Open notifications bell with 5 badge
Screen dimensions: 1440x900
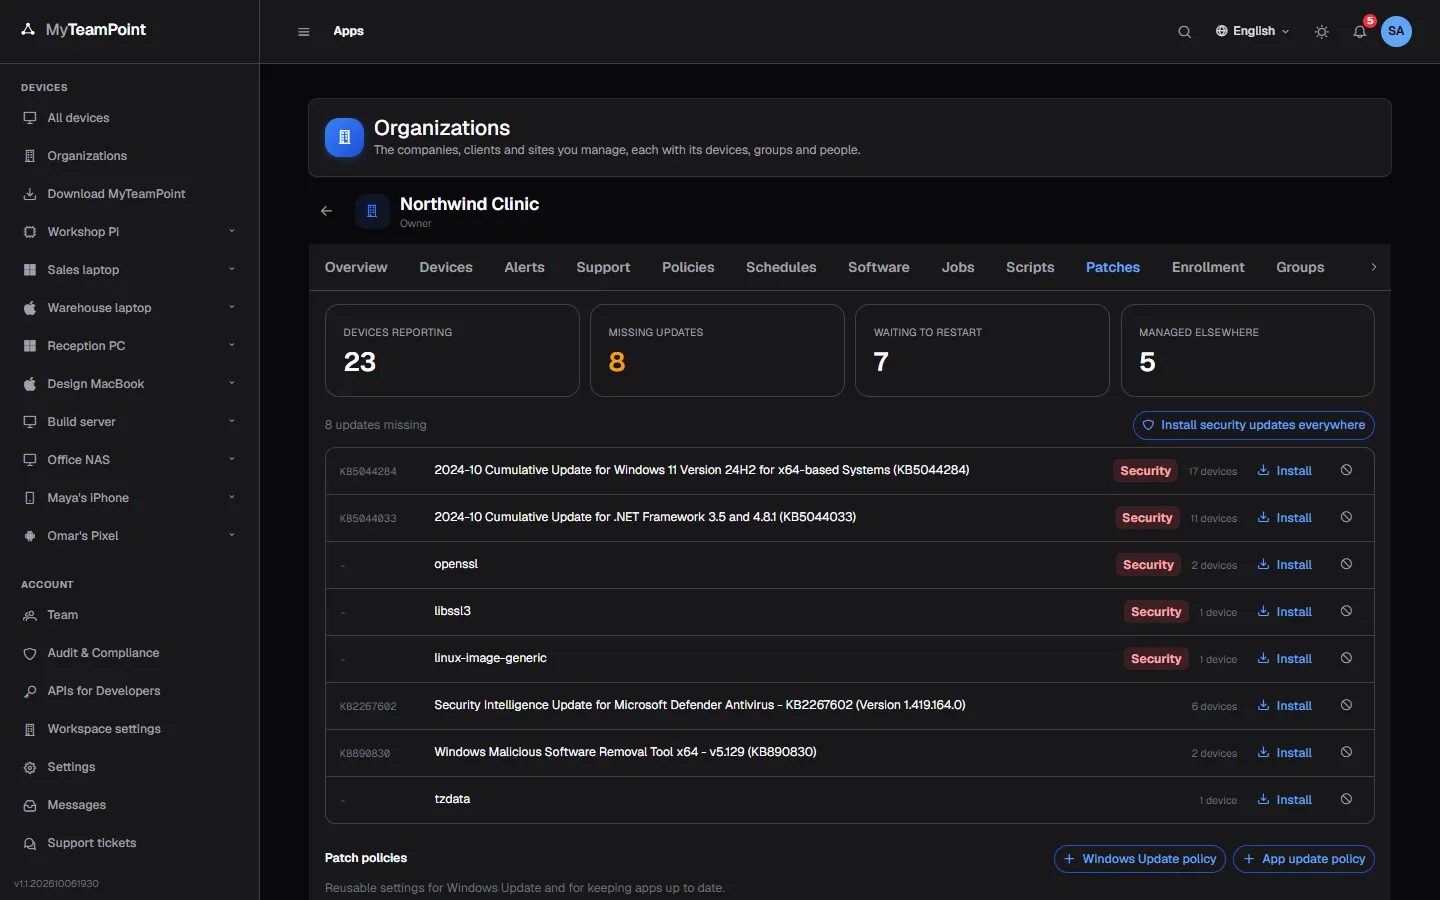1360,31
